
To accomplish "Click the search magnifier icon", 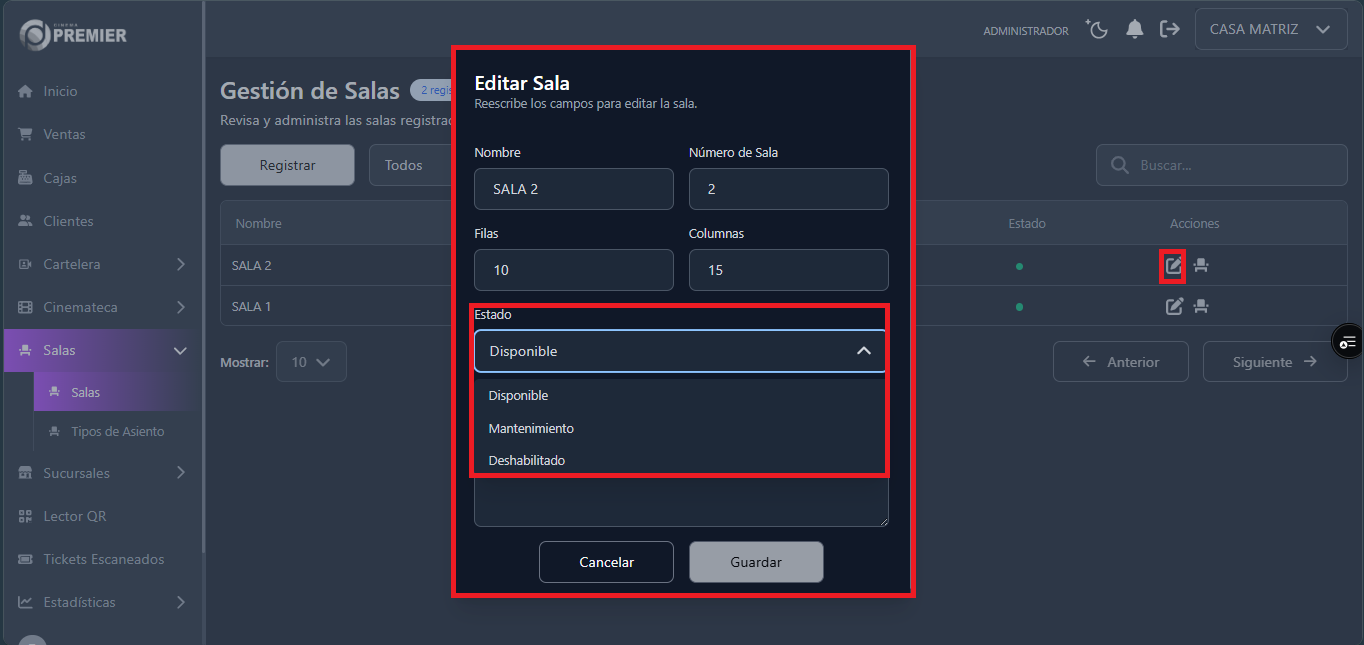I will point(1119,165).
